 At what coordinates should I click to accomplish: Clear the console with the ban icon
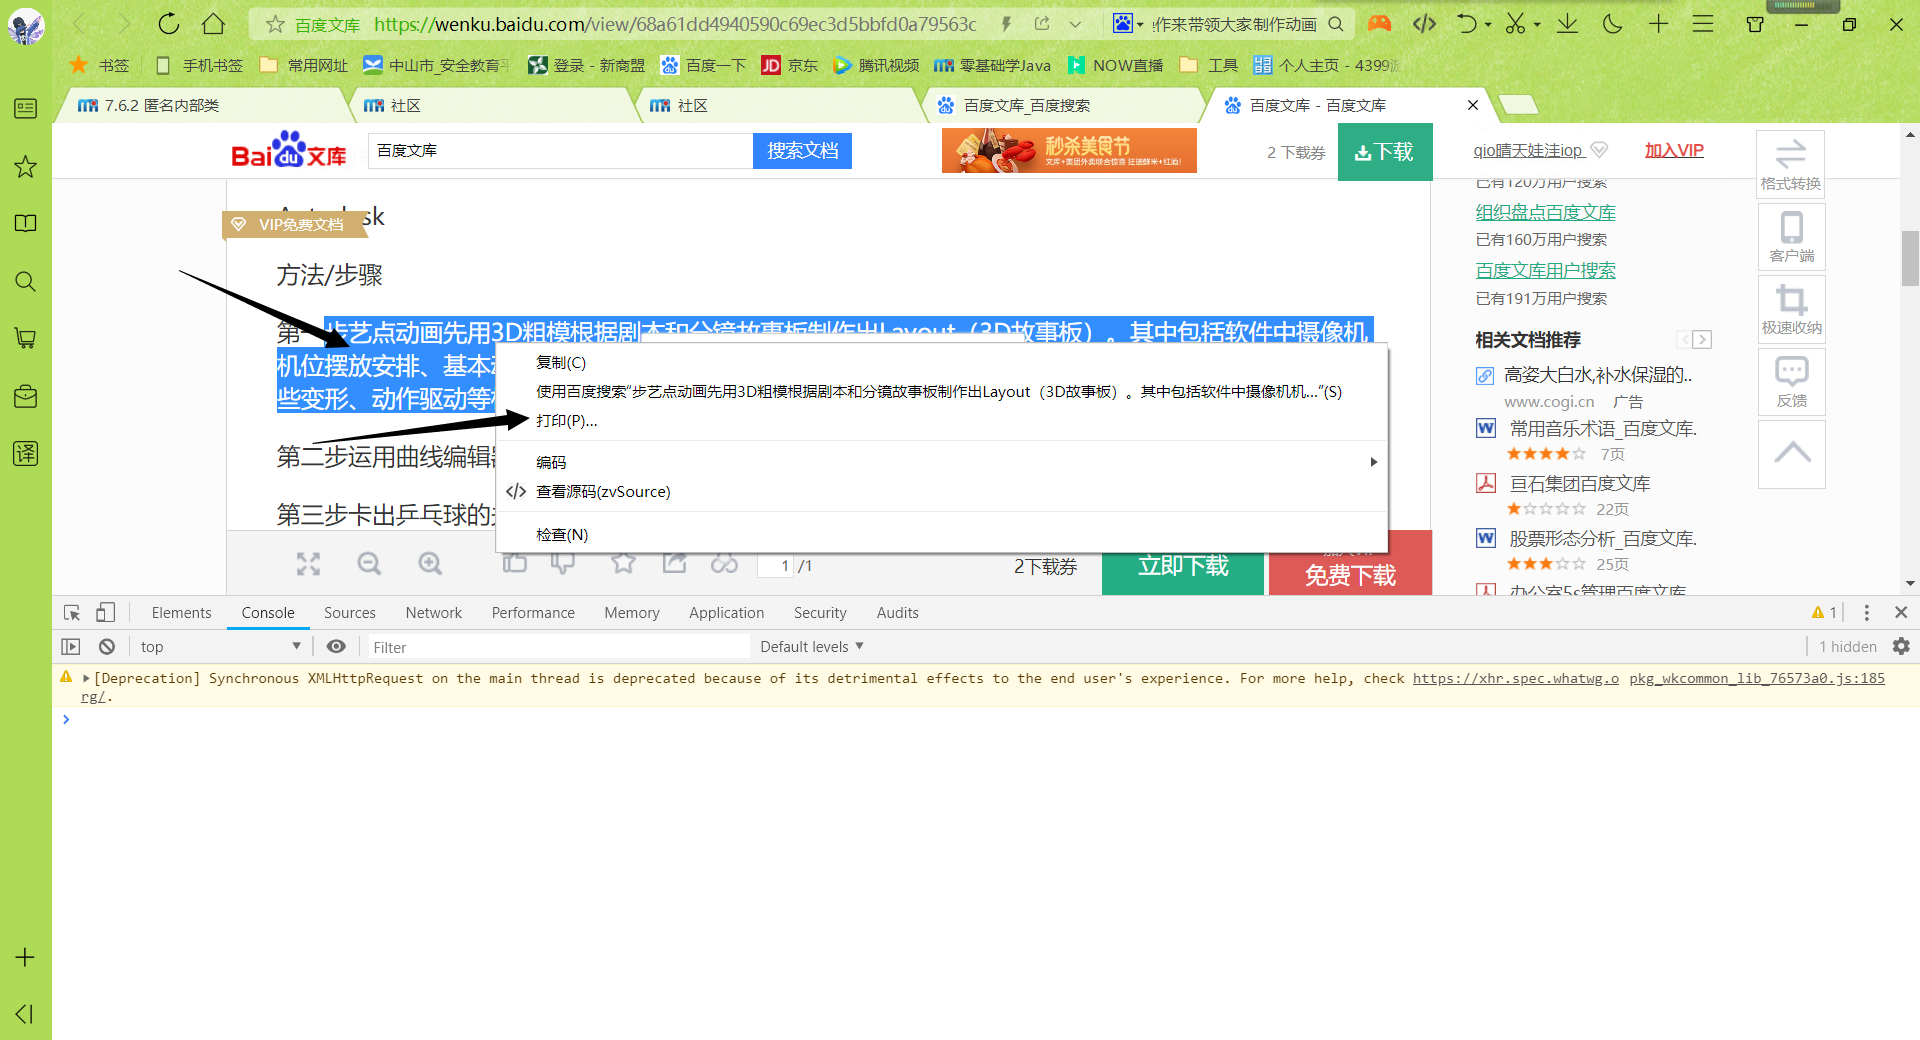tap(107, 647)
